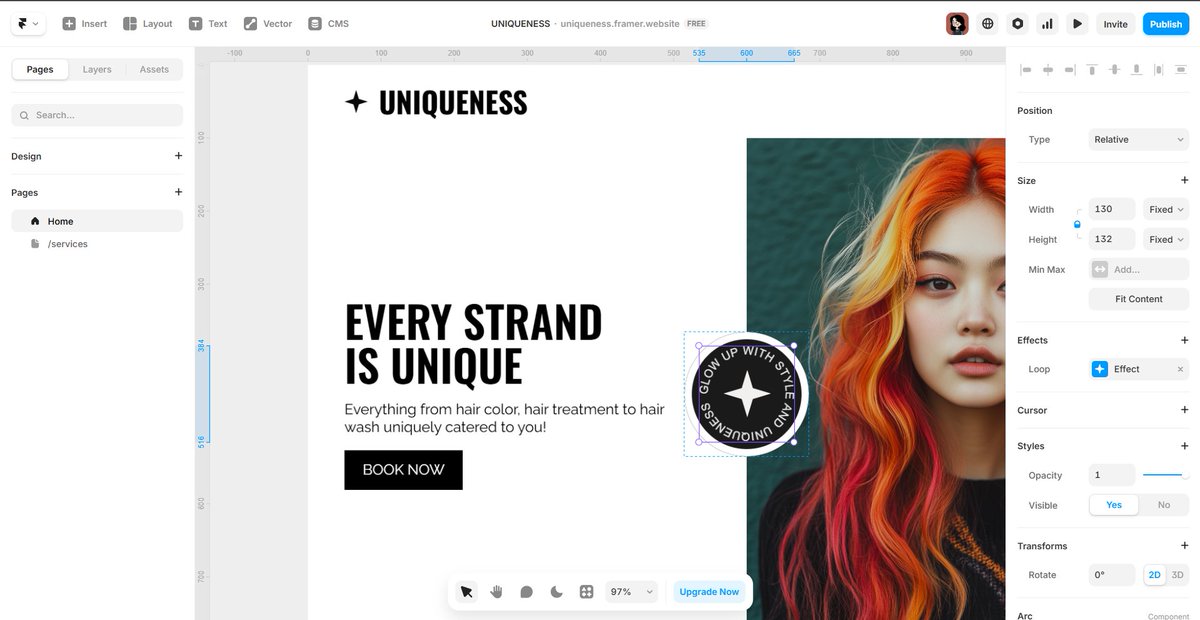
Task: Open Width Fixed sizing dropdown
Action: pyautogui.click(x=1166, y=209)
